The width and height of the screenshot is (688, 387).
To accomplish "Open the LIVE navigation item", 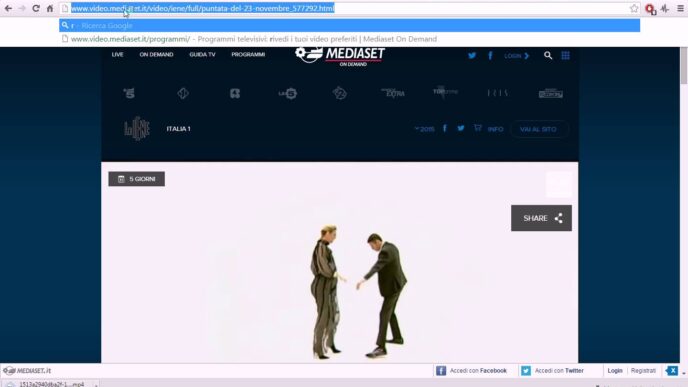I will click(118, 54).
